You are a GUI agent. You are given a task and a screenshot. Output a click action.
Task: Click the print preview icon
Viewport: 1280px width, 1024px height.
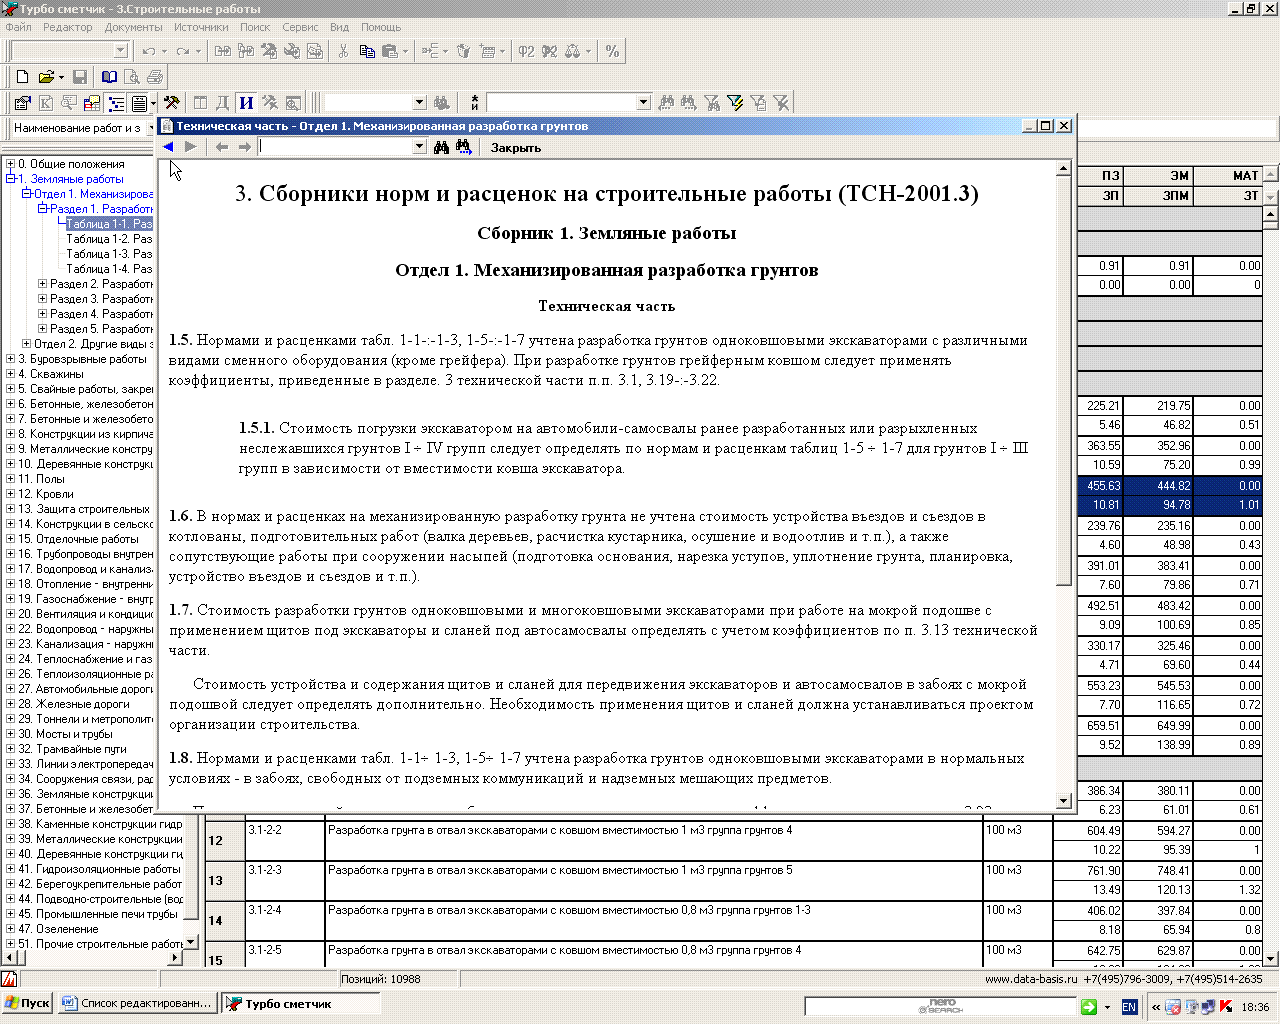[x=132, y=77]
